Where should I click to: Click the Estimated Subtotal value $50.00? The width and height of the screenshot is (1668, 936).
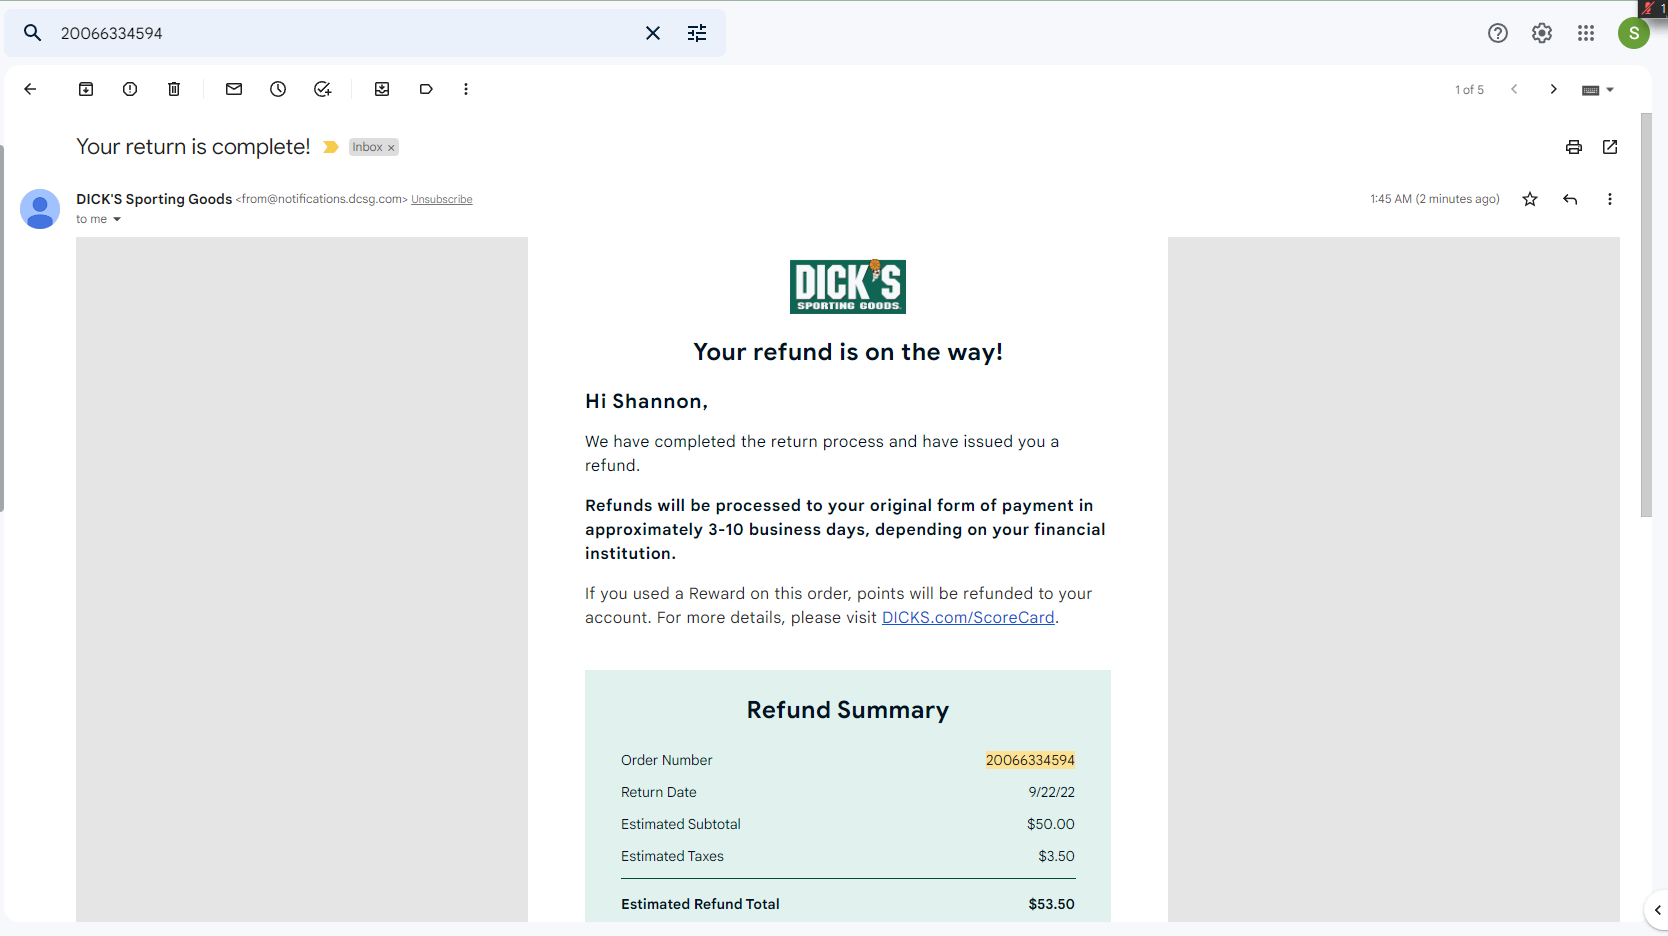pyautogui.click(x=1051, y=824)
